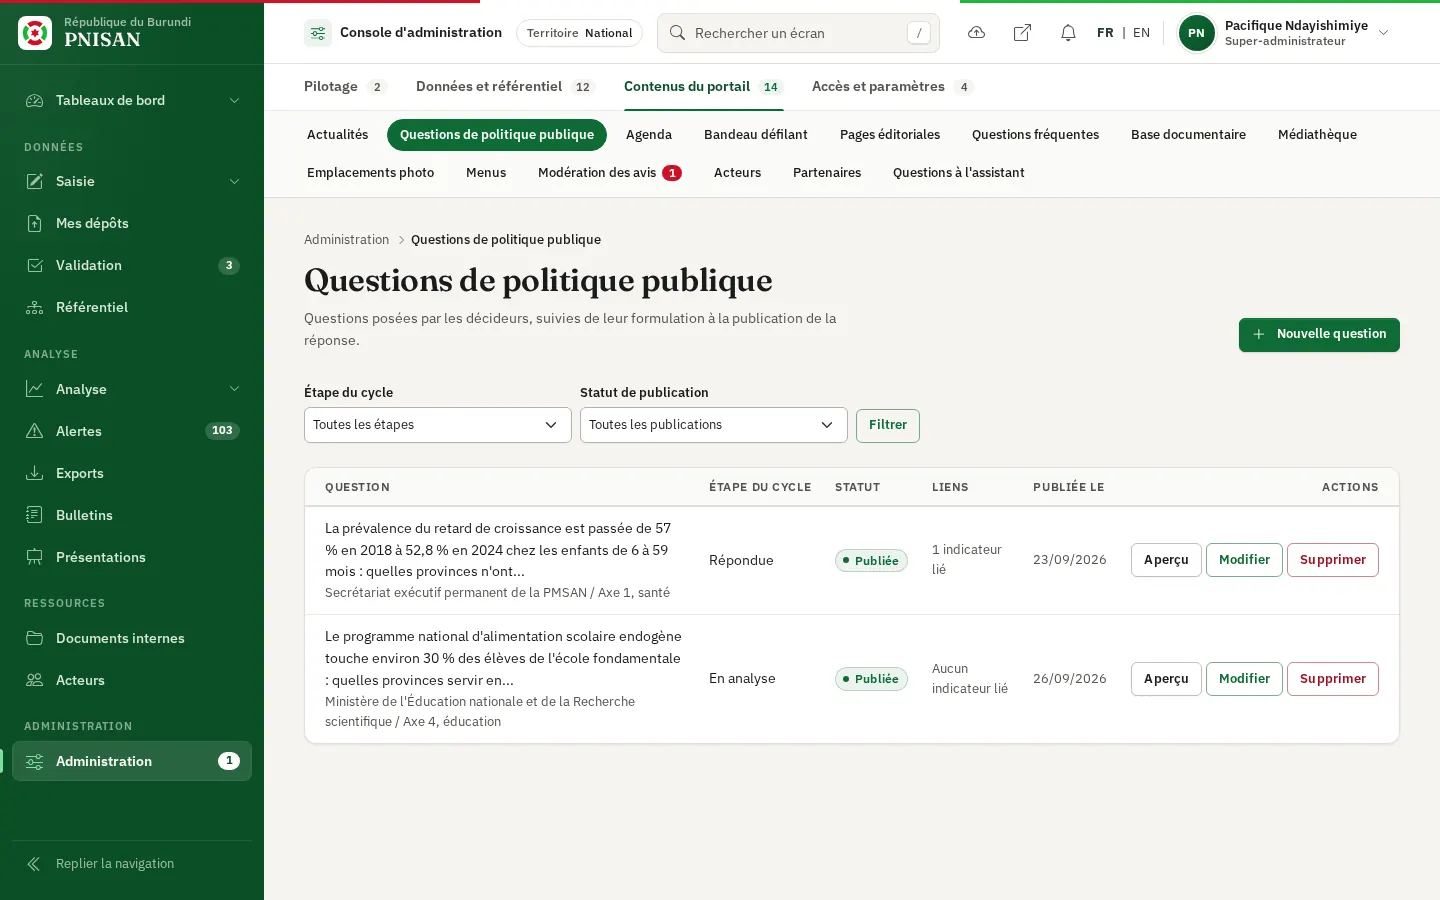Open the Médiathèque sub-tab
The width and height of the screenshot is (1440, 900).
click(1317, 135)
